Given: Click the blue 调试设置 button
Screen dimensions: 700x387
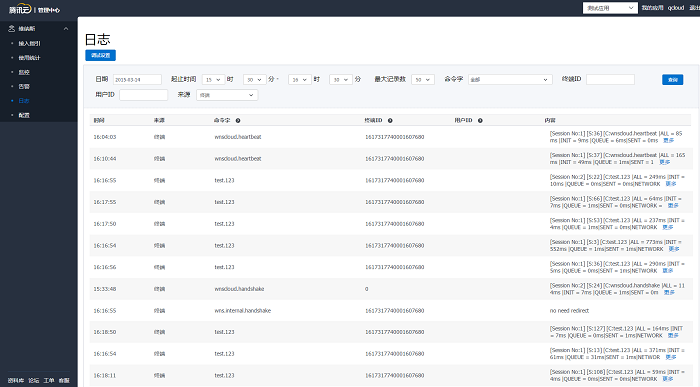Looking at the screenshot, I should click(100, 55).
